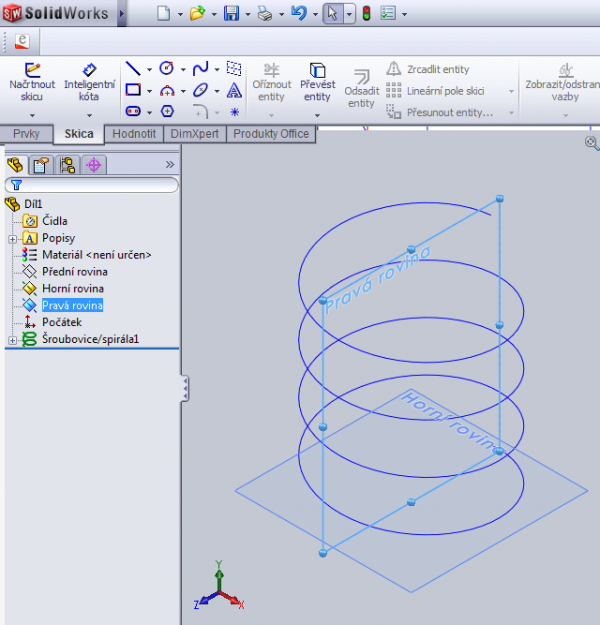Open the ConfigurationManager panel tab

coord(67,165)
